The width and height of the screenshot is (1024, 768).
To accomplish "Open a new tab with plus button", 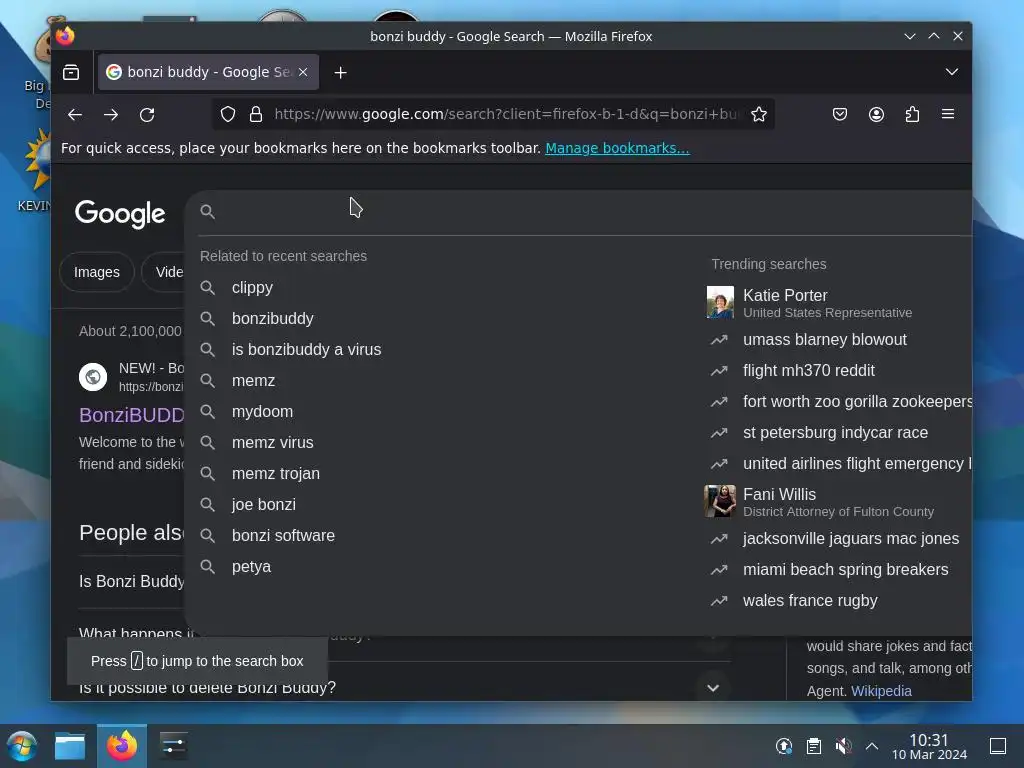I will 340,72.
